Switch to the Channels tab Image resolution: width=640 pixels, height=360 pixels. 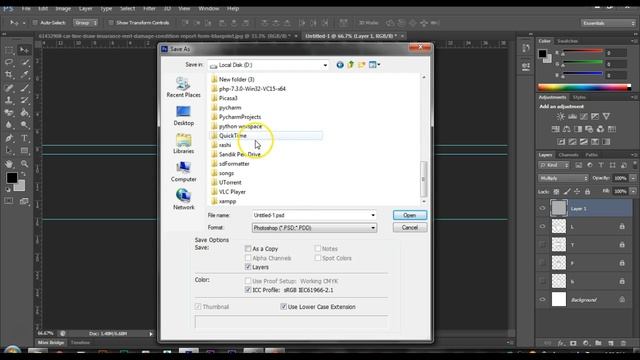click(x=568, y=155)
